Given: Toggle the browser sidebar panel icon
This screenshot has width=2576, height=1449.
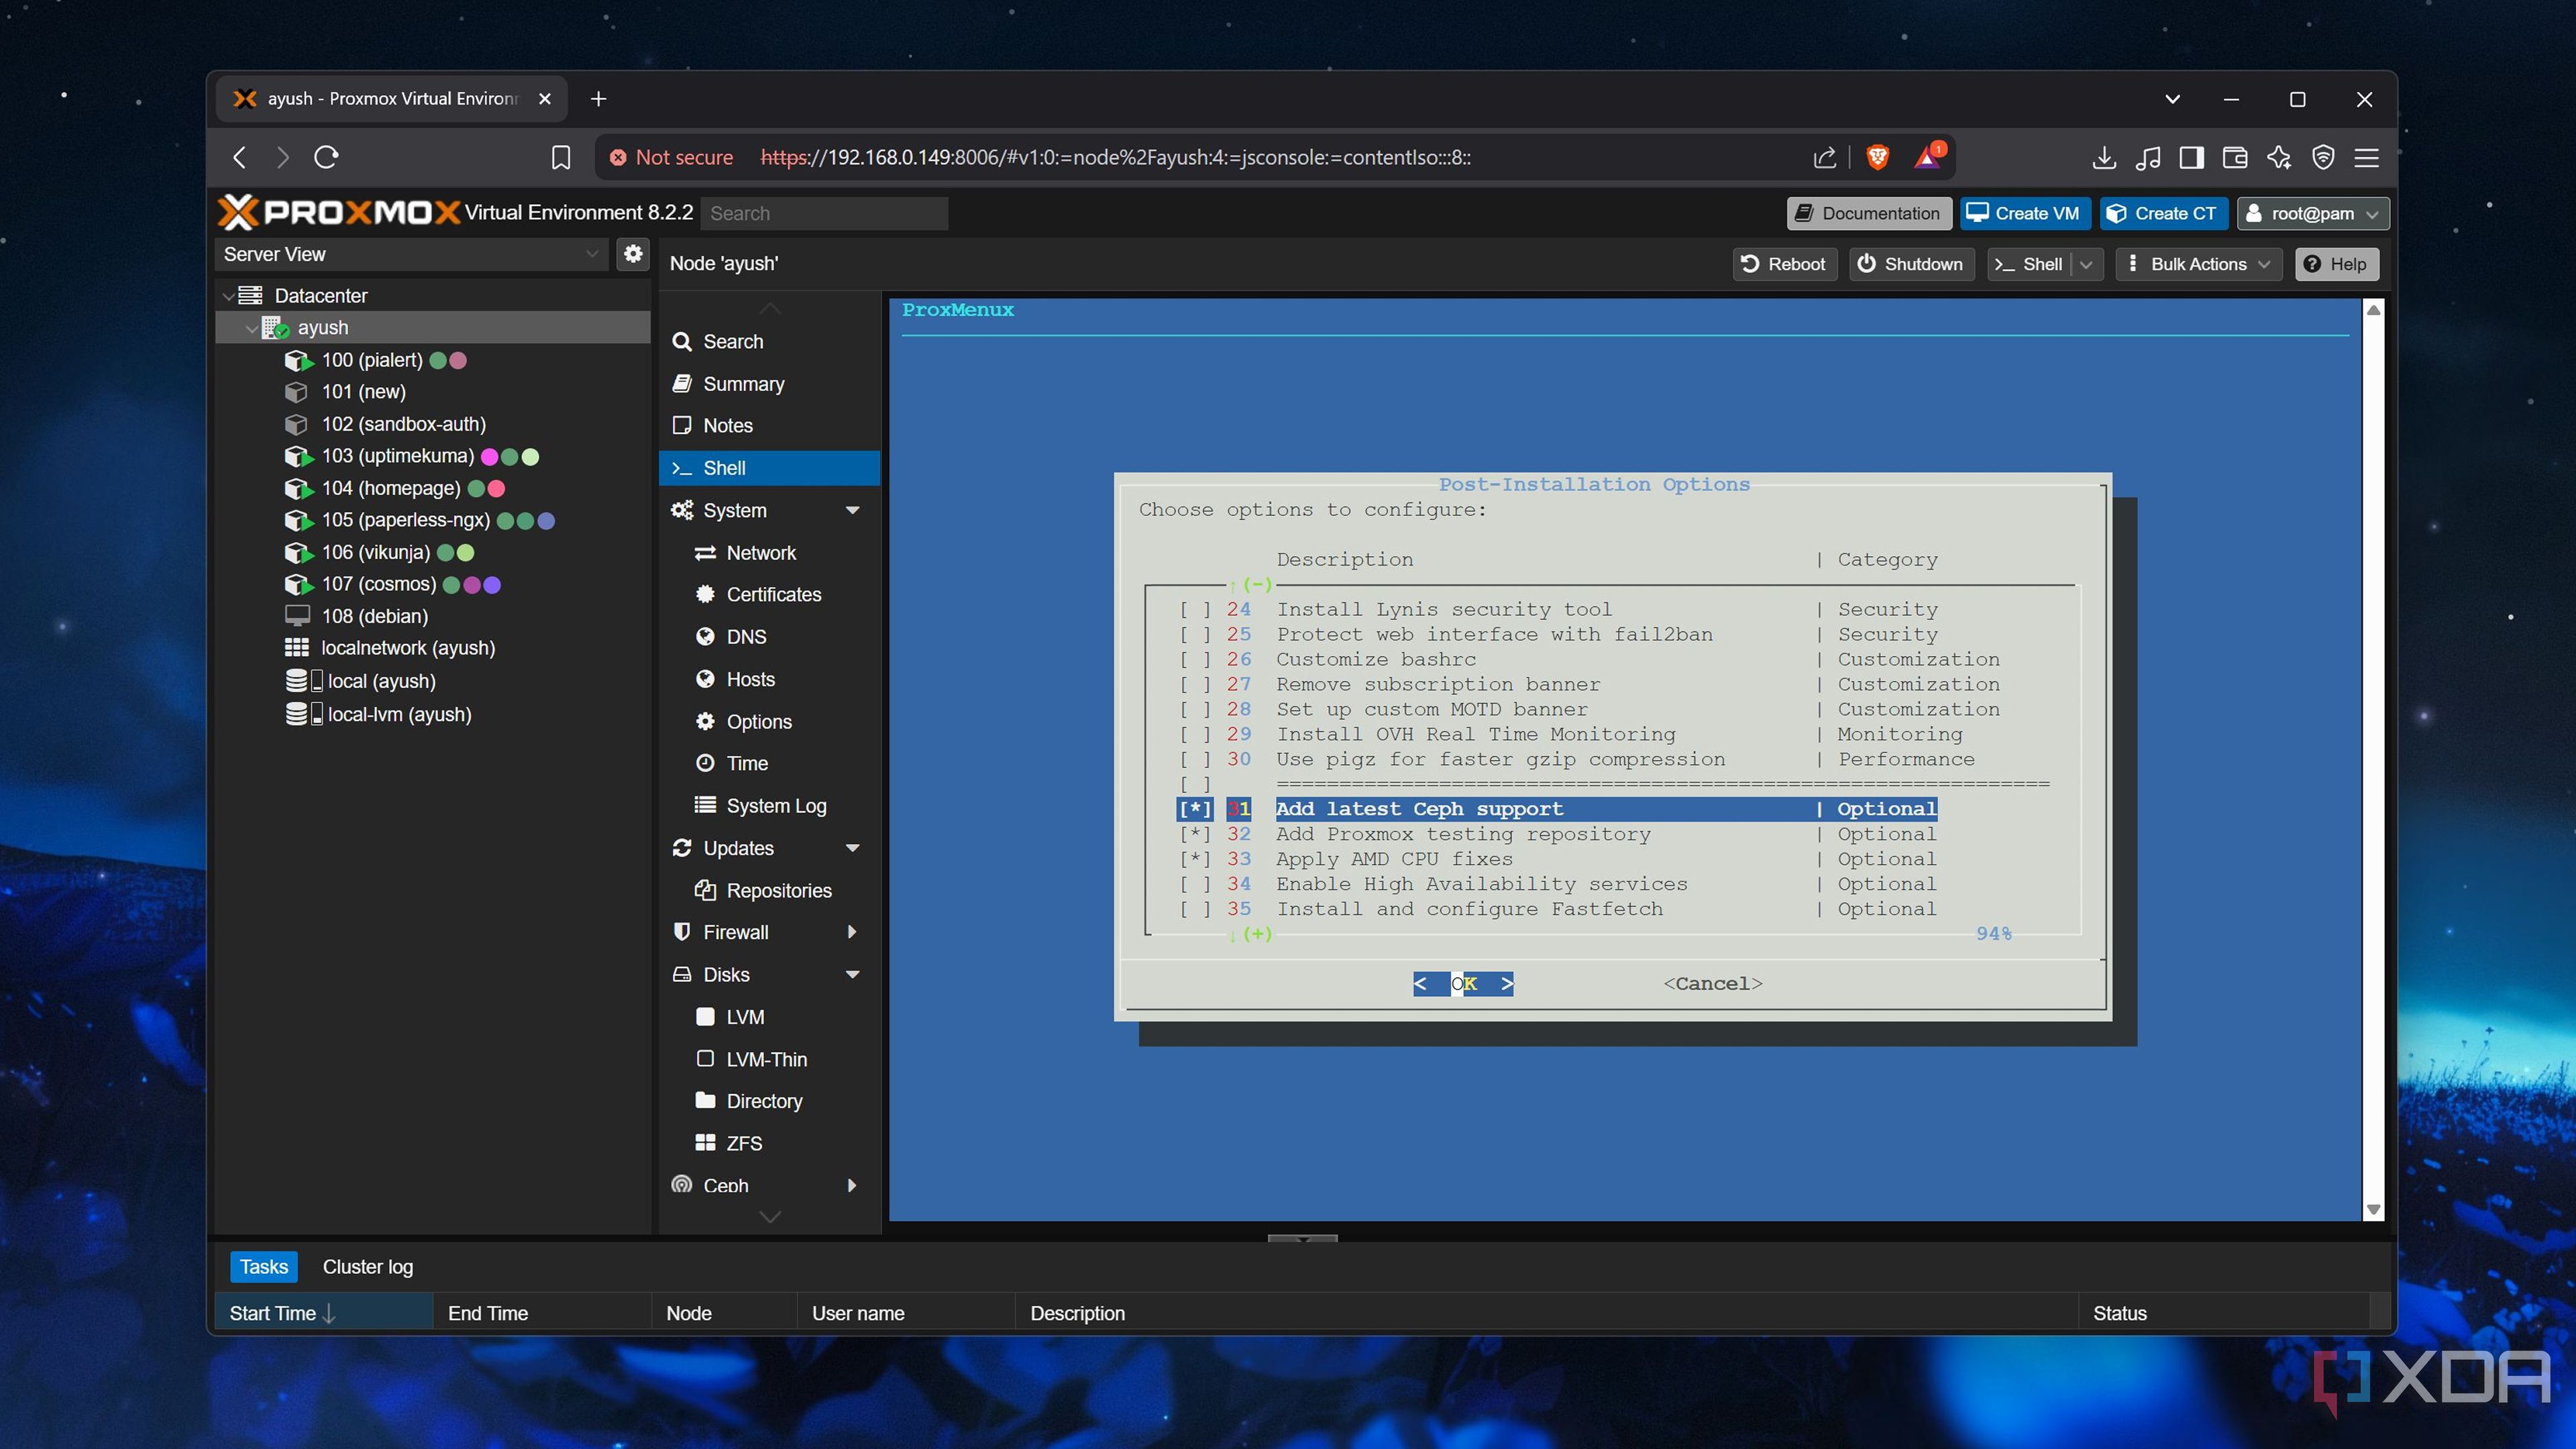Looking at the screenshot, I should [2192, 157].
